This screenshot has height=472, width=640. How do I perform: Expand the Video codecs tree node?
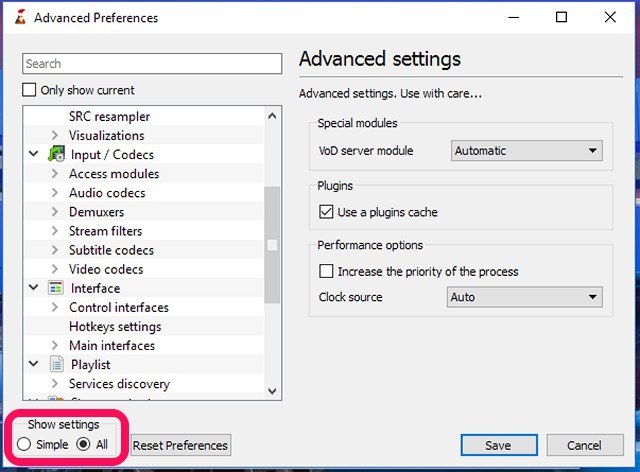click(x=55, y=269)
